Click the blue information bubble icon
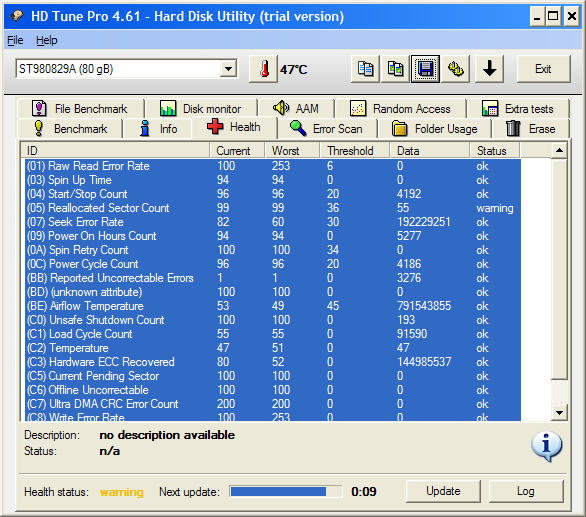This screenshot has width=586, height=517. [546, 446]
